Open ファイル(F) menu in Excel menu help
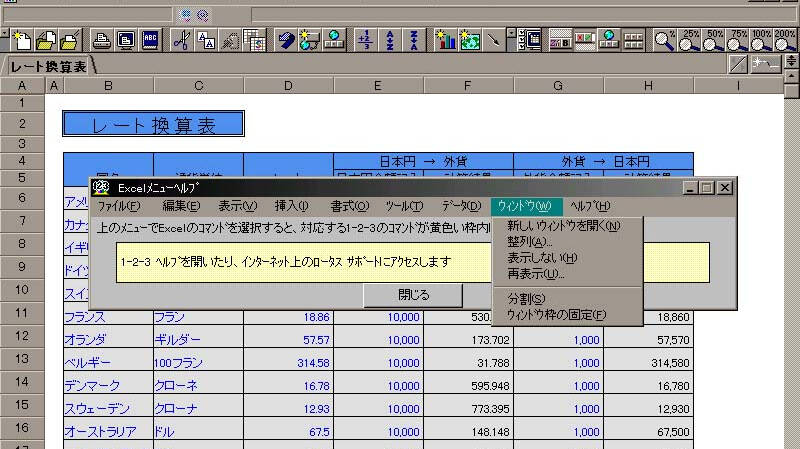The image size is (800, 449). 119,206
